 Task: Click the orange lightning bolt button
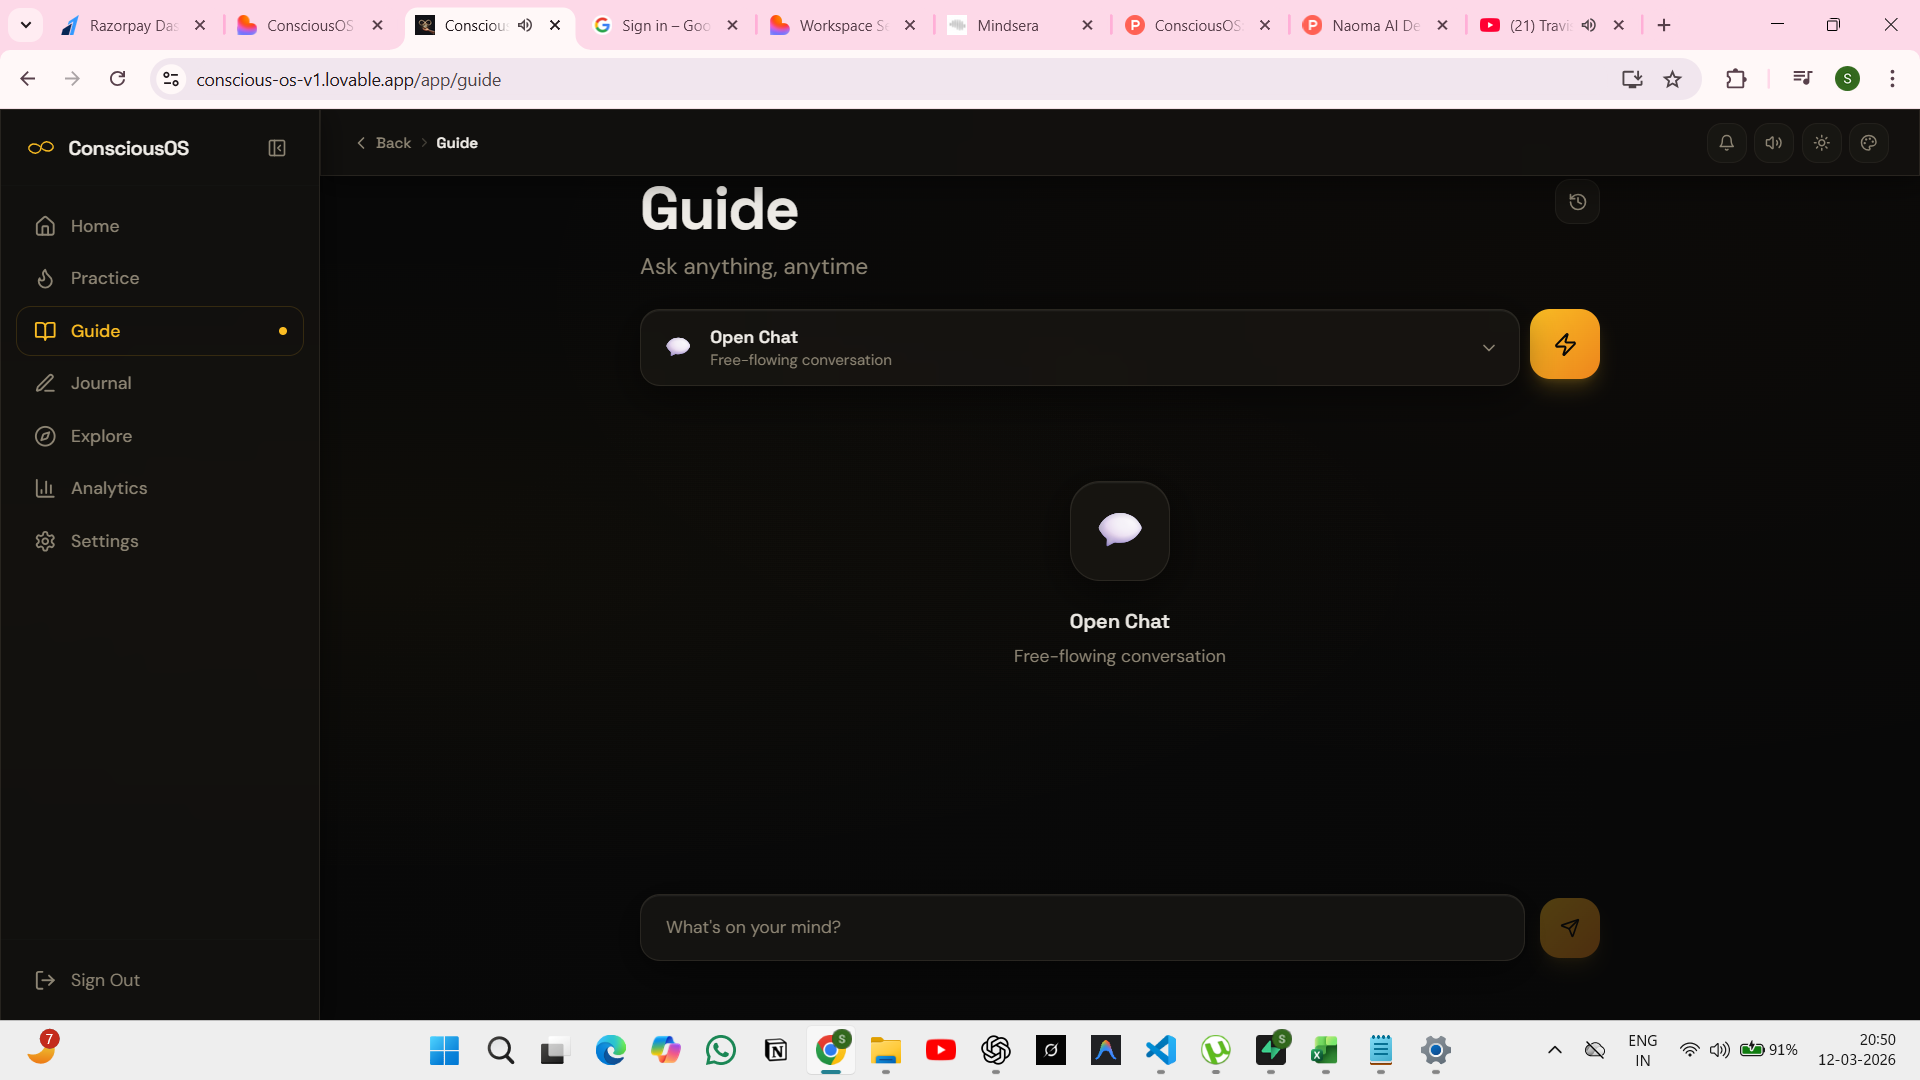tap(1564, 344)
